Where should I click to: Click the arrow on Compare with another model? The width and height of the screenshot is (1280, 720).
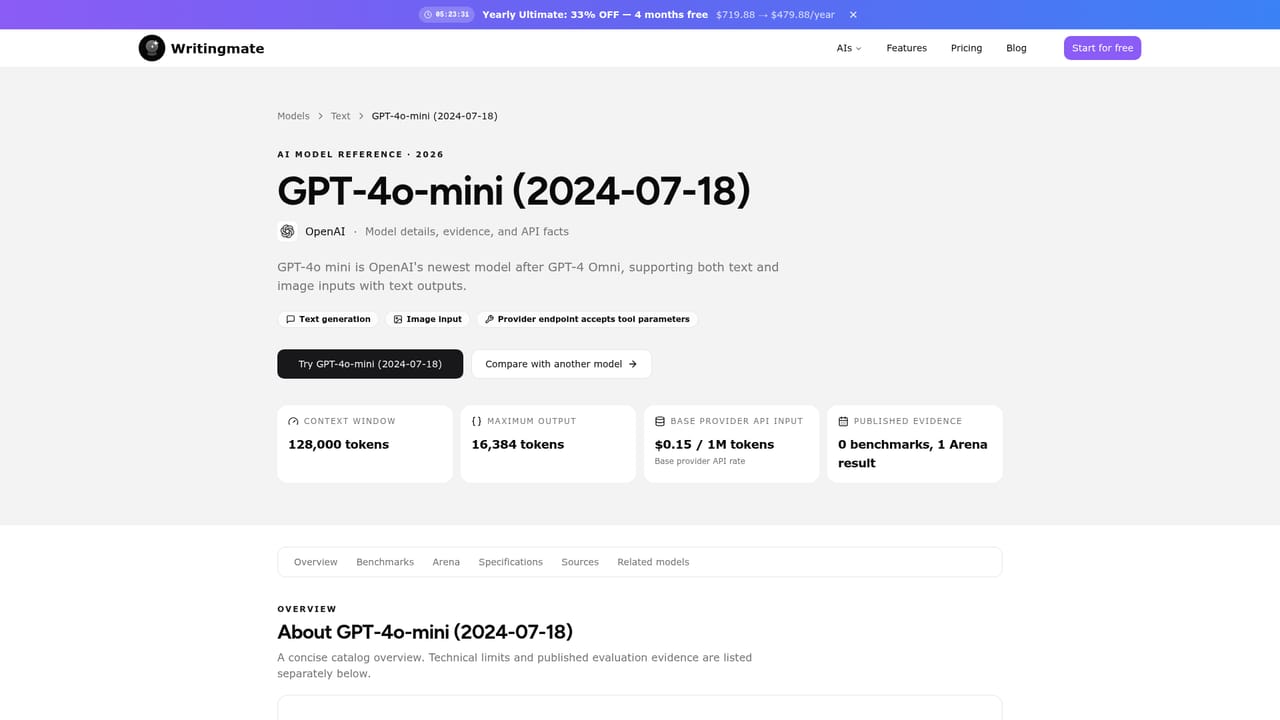(x=633, y=364)
